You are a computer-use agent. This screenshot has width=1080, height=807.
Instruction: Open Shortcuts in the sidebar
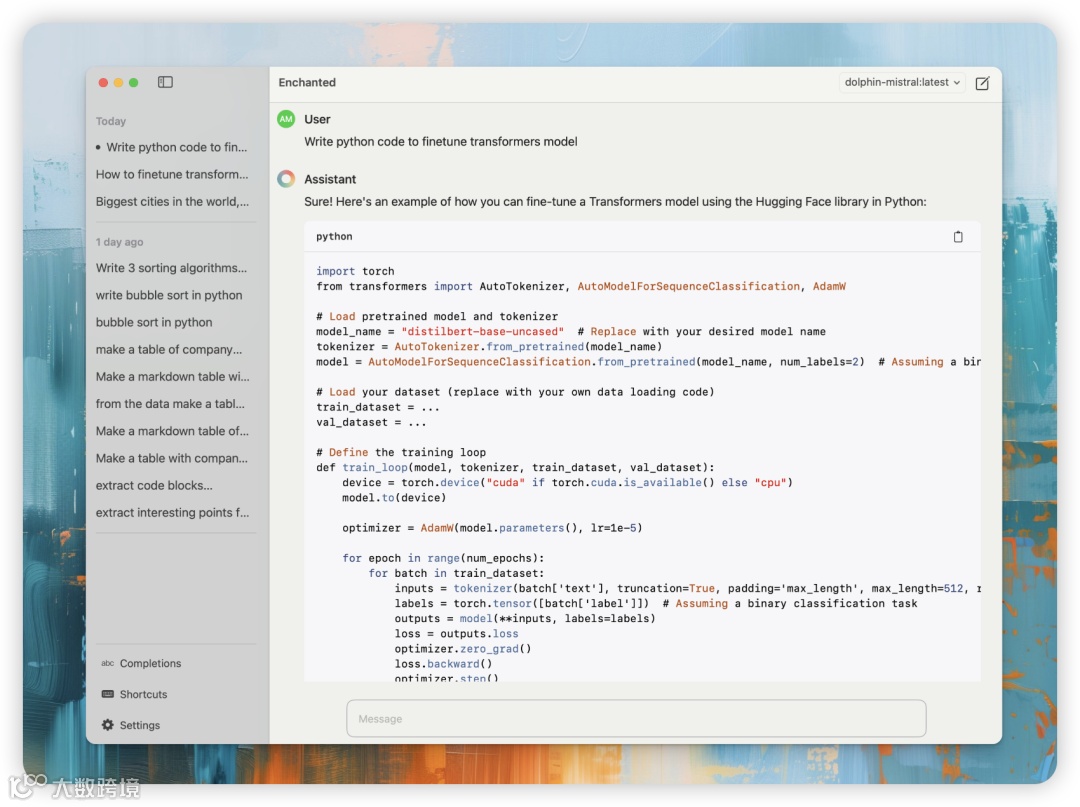(x=143, y=694)
